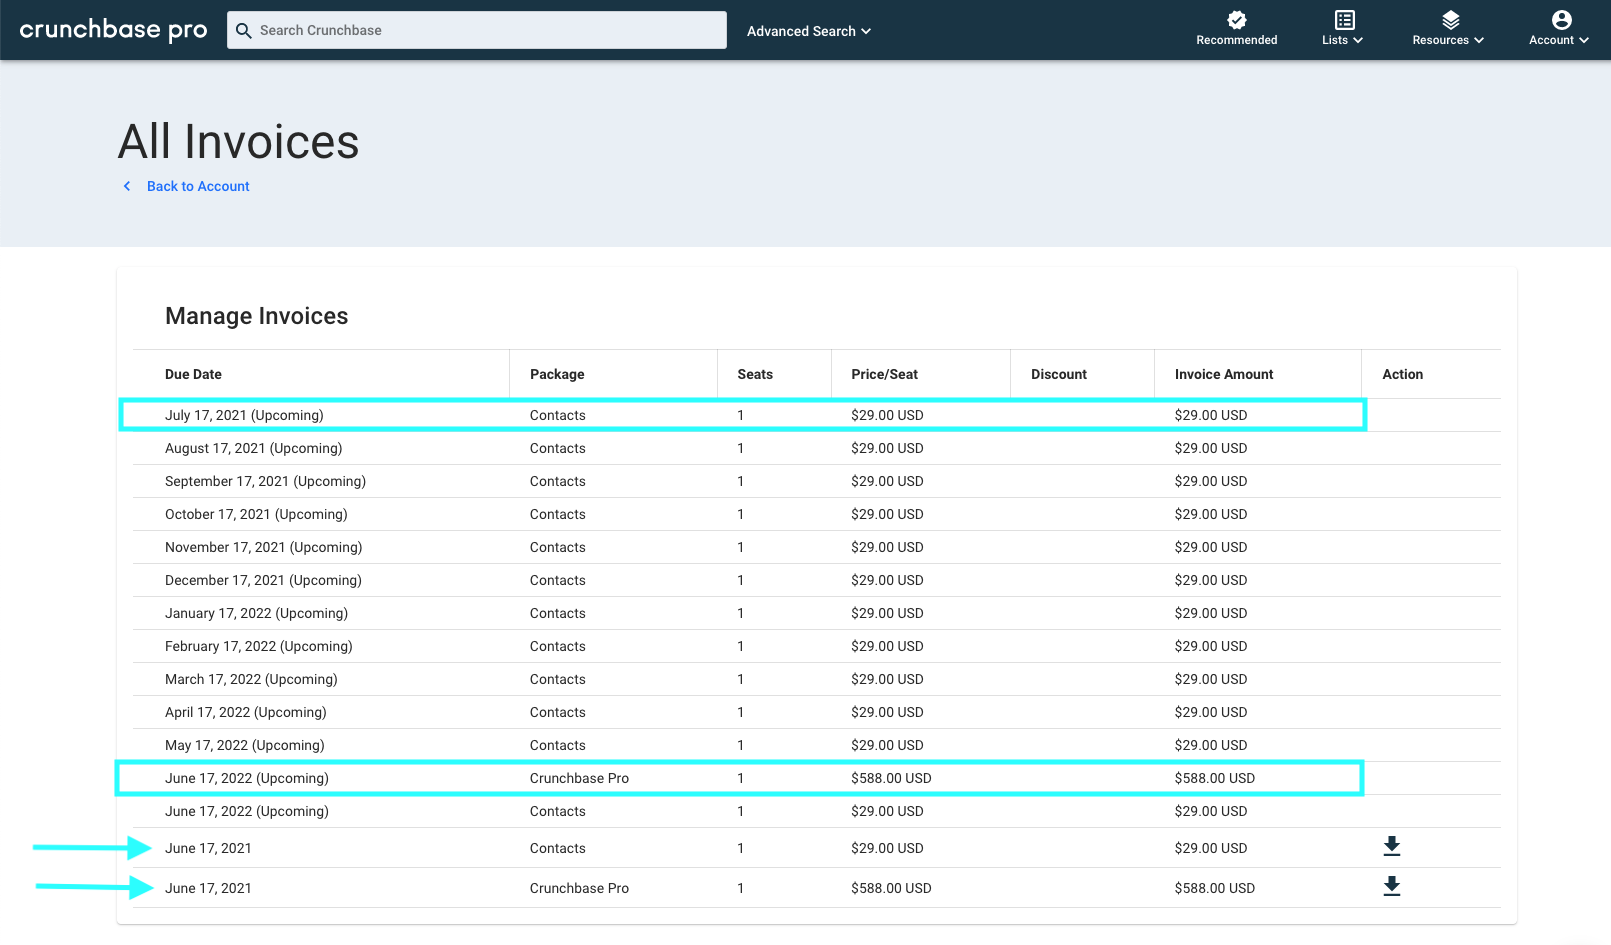Click the back chevron beside Back to Account
The image size is (1611, 945).
tap(127, 186)
